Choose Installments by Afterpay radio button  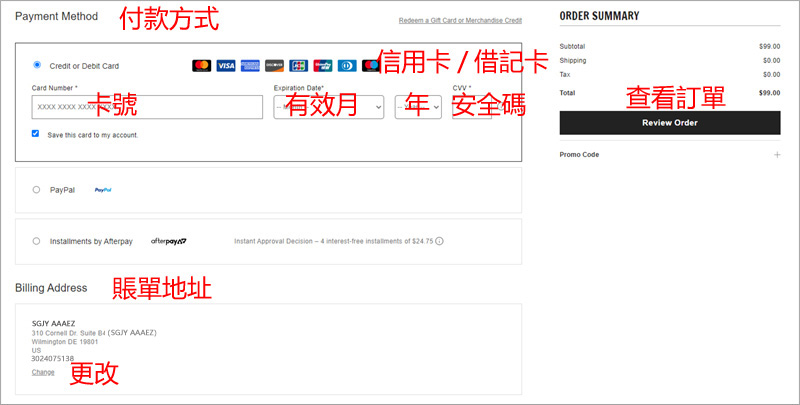[x=37, y=241]
